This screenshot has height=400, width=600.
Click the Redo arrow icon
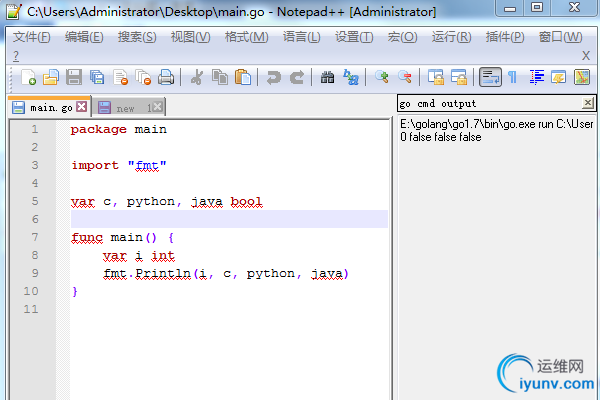297,77
